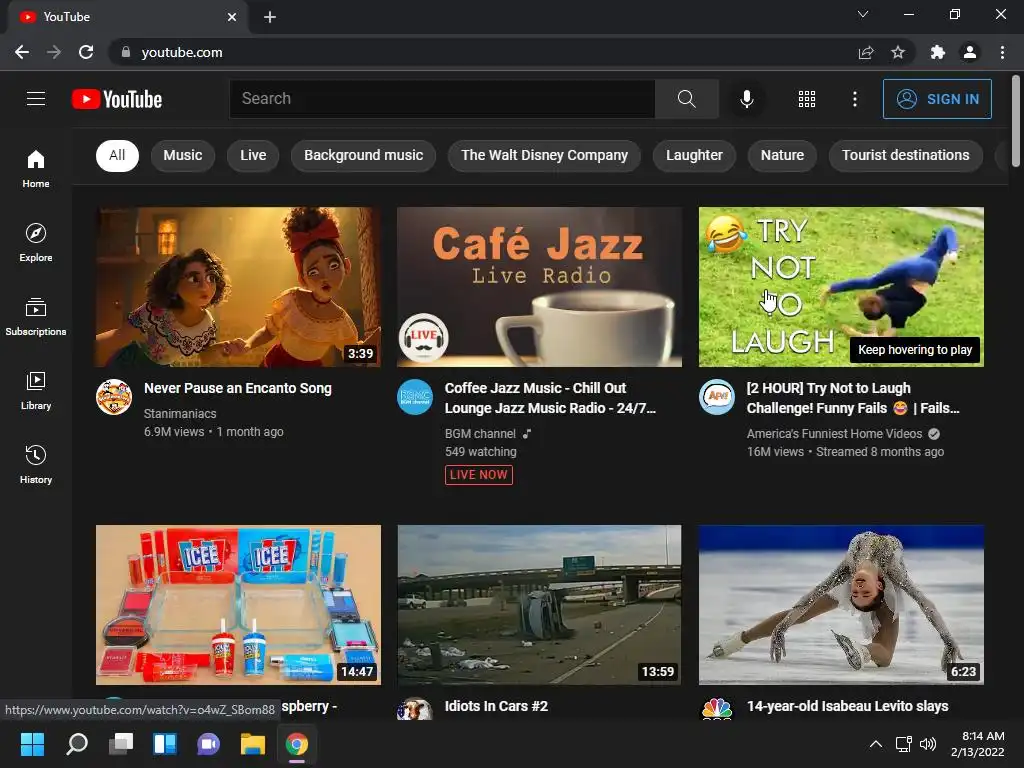Select the Music filter chip
Viewport: 1024px width, 768px height.
coord(183,155)
